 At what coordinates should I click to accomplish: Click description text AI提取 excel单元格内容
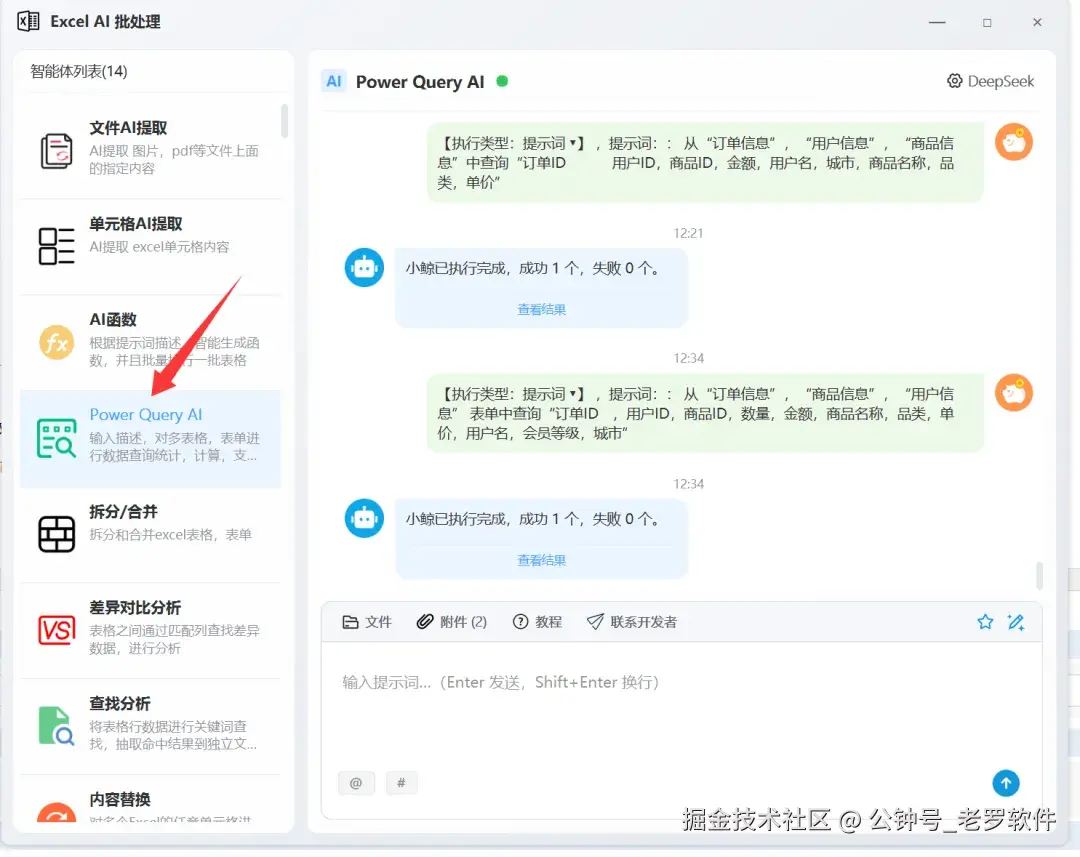click(x=159, y=247)
